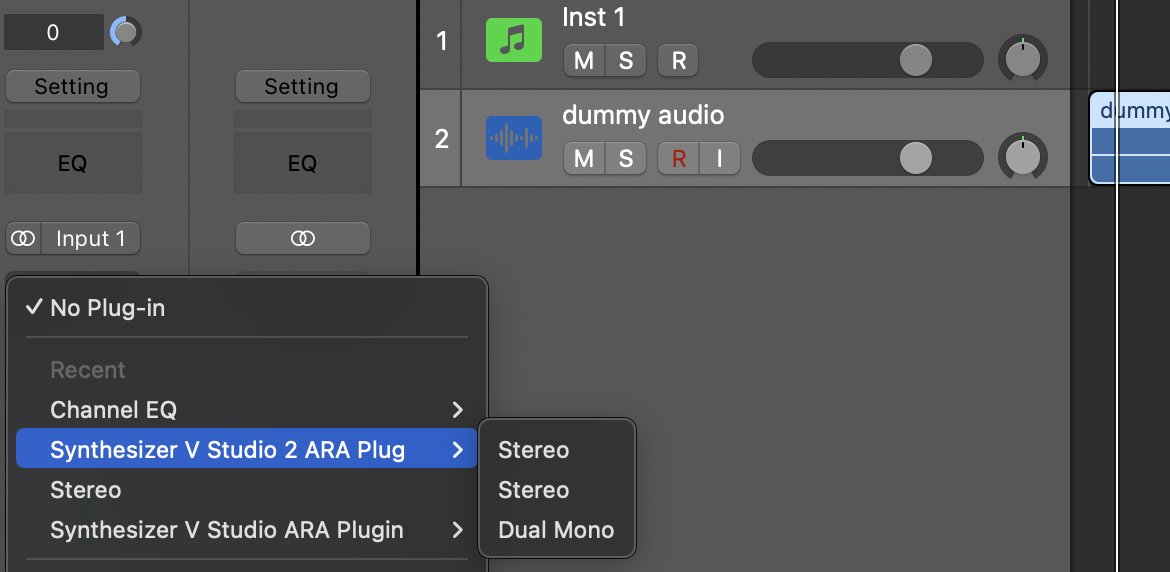Enable input monitoring on dummy audio track

click(x=719, y=158)
